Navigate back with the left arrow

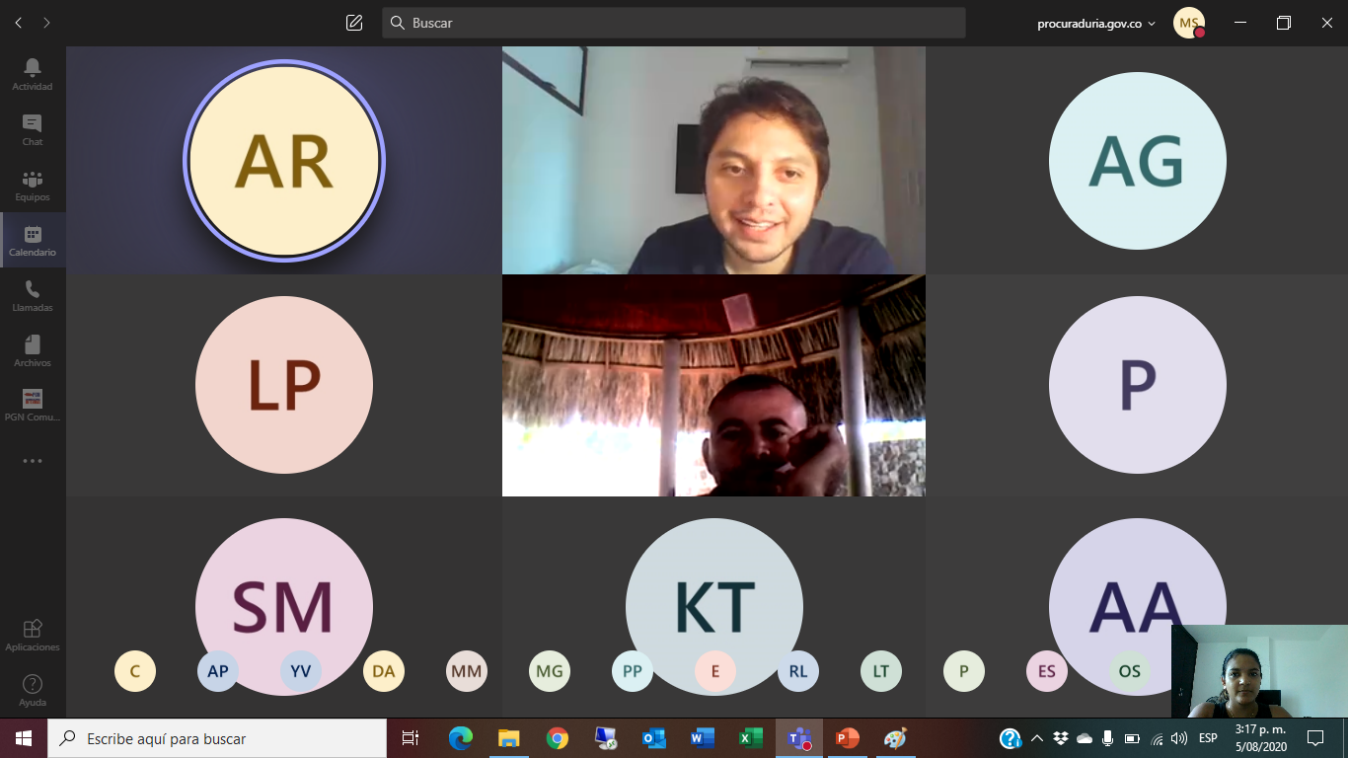18,23
